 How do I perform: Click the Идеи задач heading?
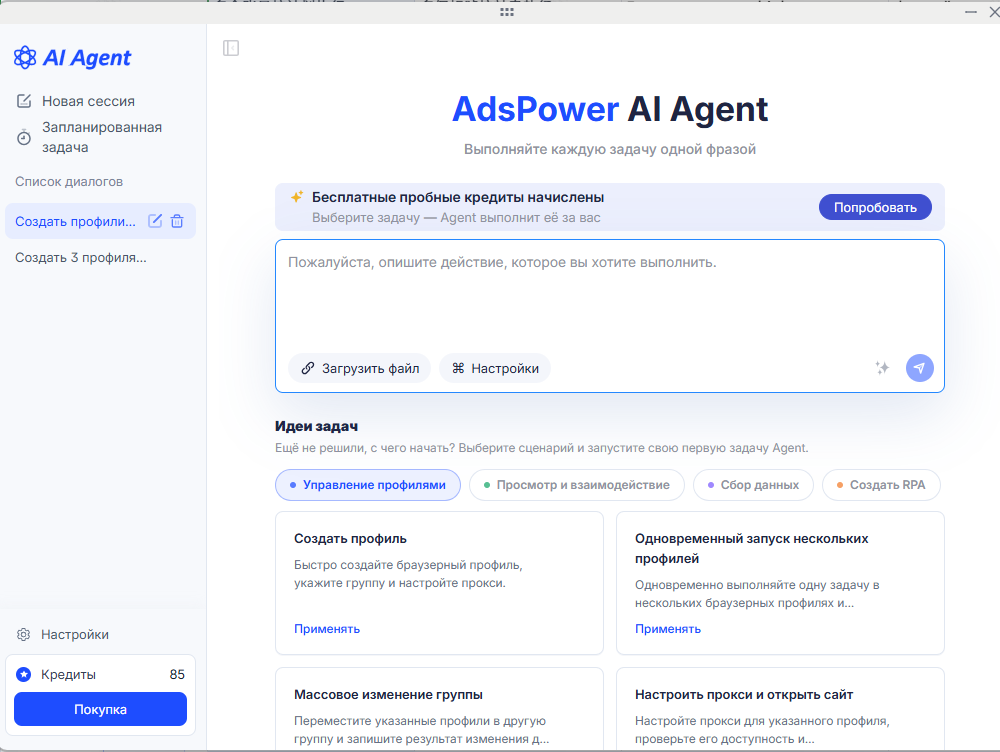pyautogui.click(x=316, y=426)
